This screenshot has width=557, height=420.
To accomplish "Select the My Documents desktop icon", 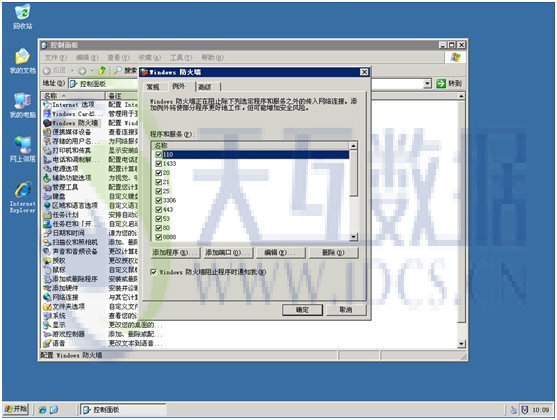I will tap(22, 61).
